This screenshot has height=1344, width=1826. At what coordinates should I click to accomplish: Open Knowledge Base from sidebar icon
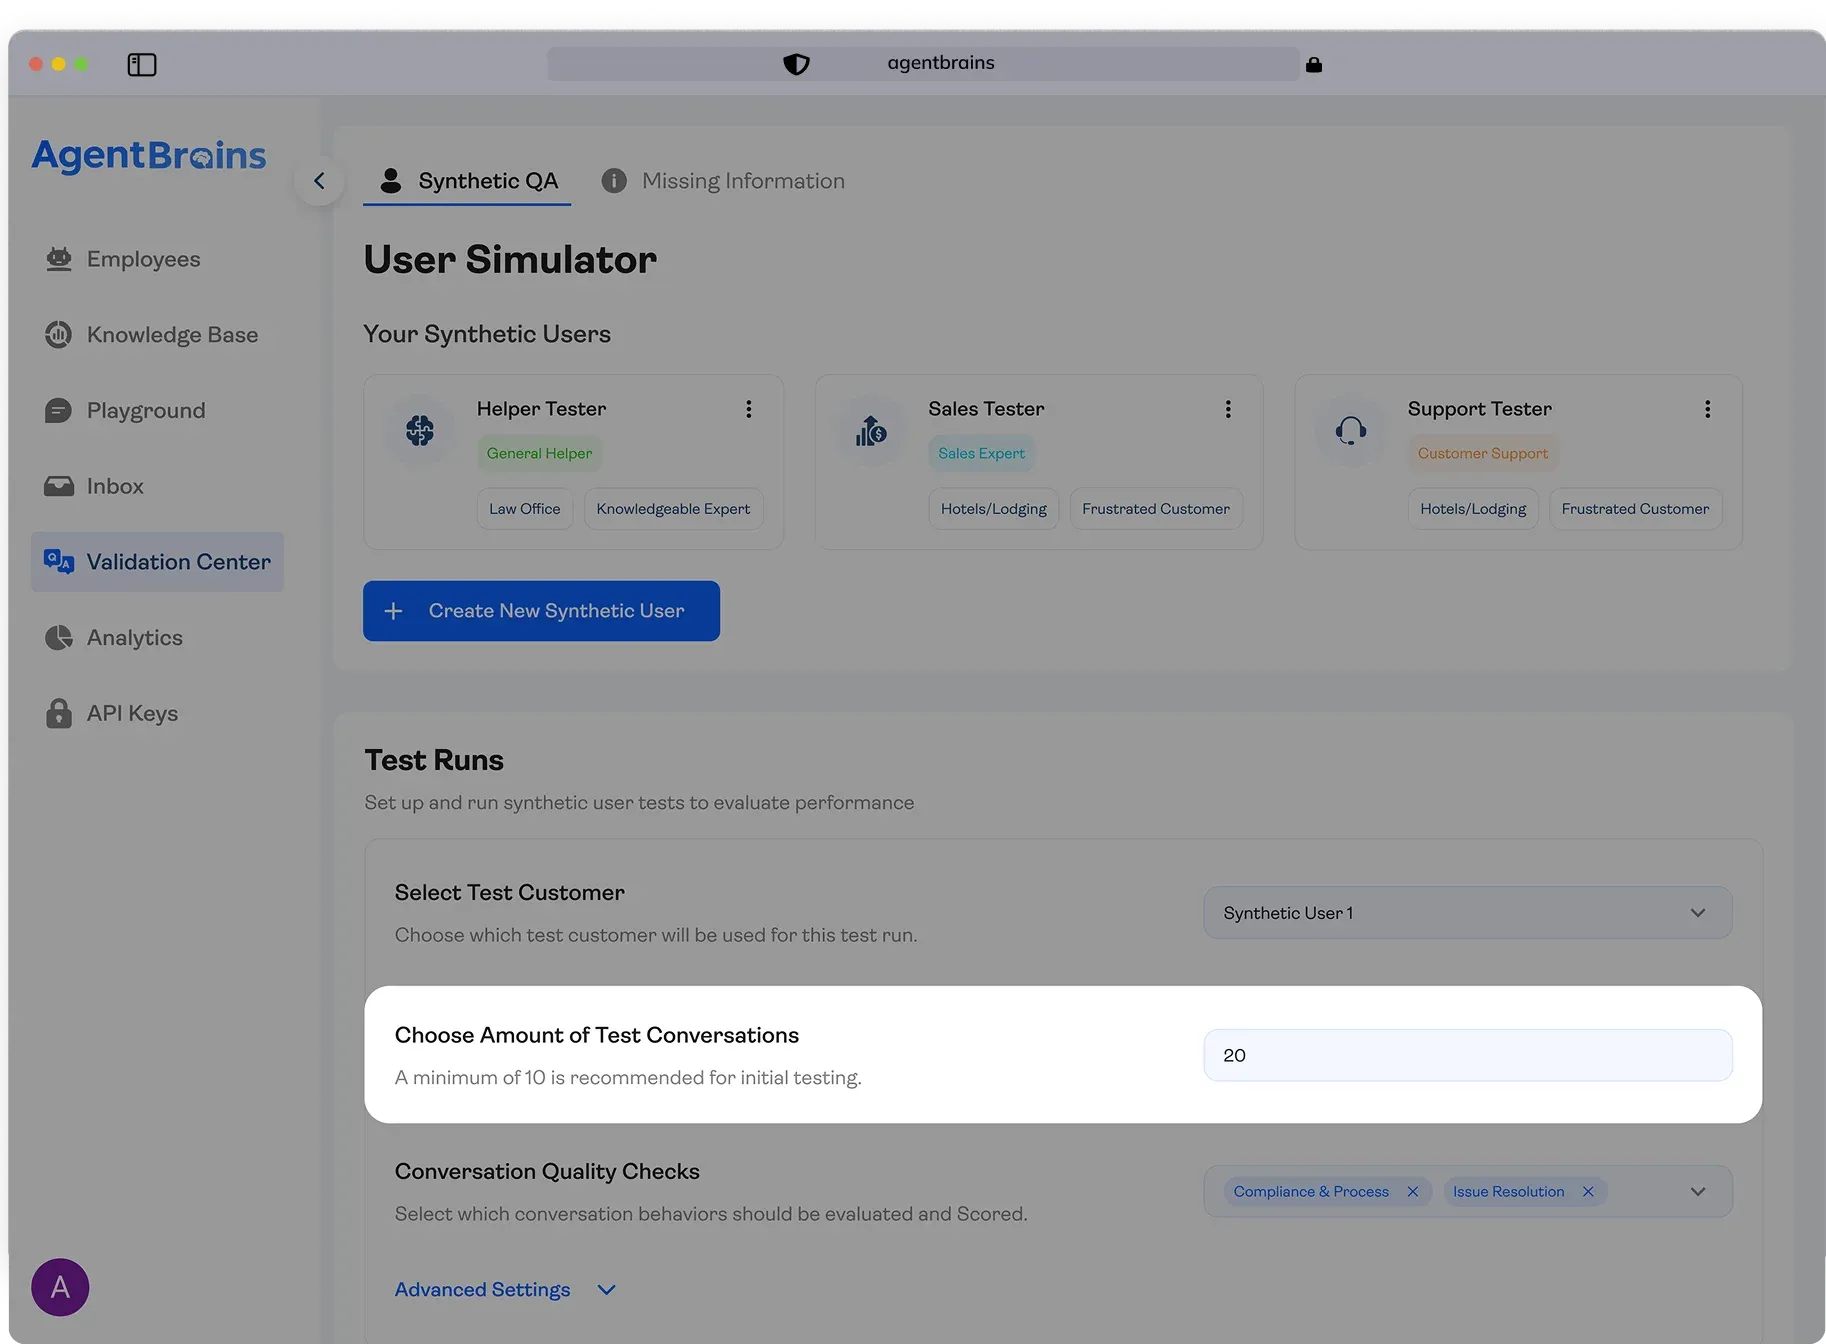tap(59, 335)
